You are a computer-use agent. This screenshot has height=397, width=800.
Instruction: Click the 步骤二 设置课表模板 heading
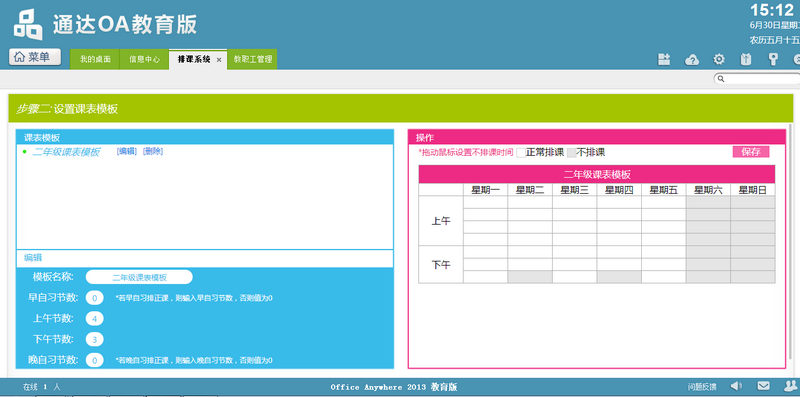pos(67,109)
